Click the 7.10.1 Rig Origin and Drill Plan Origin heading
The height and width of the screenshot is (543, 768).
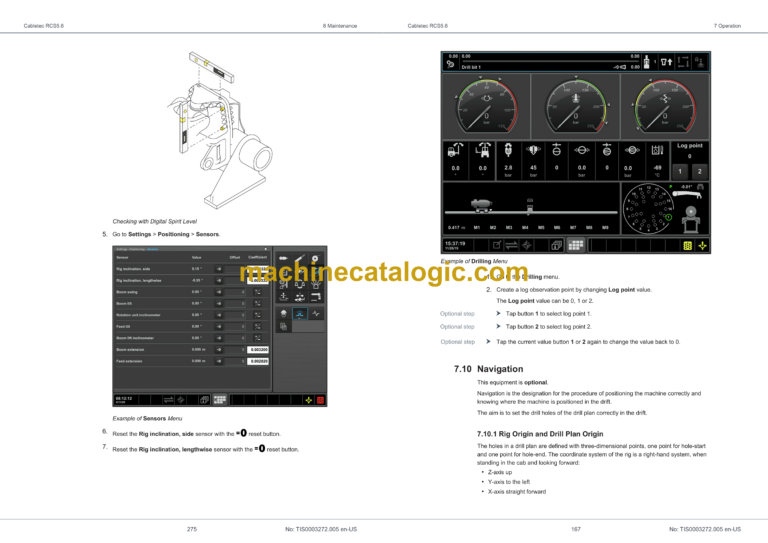coord(540,434)
